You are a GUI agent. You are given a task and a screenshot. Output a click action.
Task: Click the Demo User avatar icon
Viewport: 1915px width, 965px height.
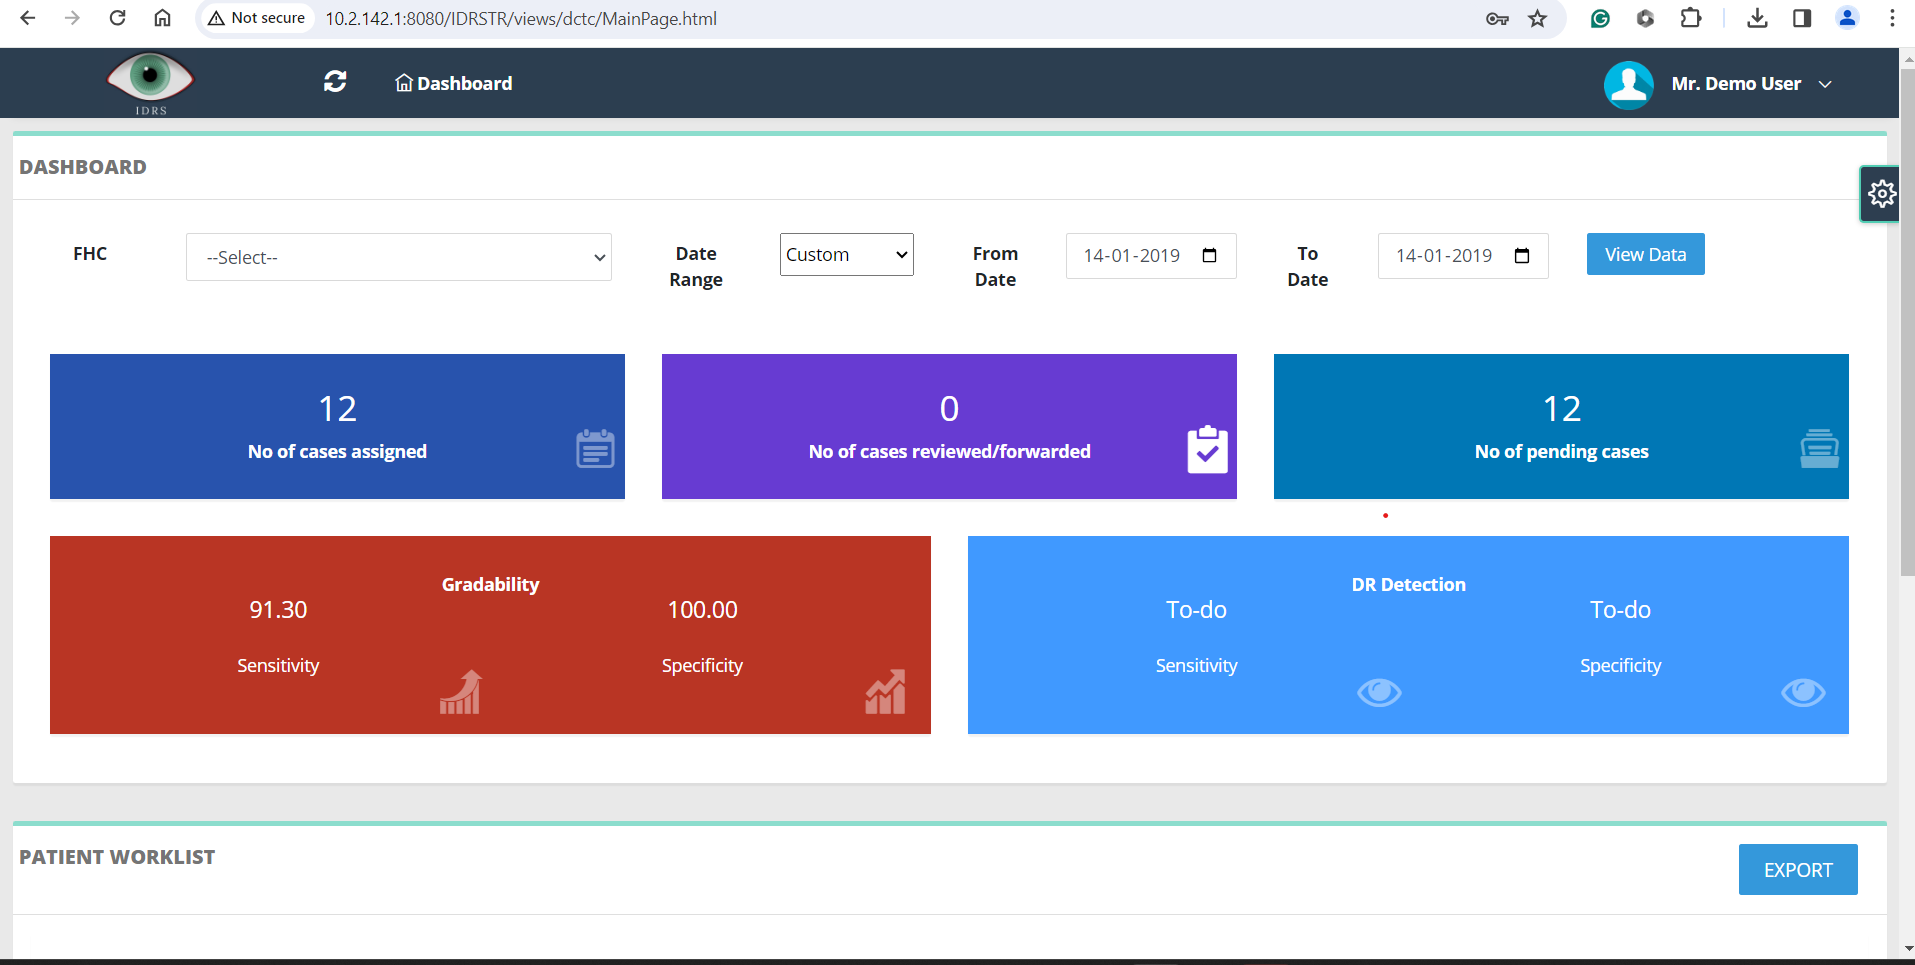click(1628, 85)
